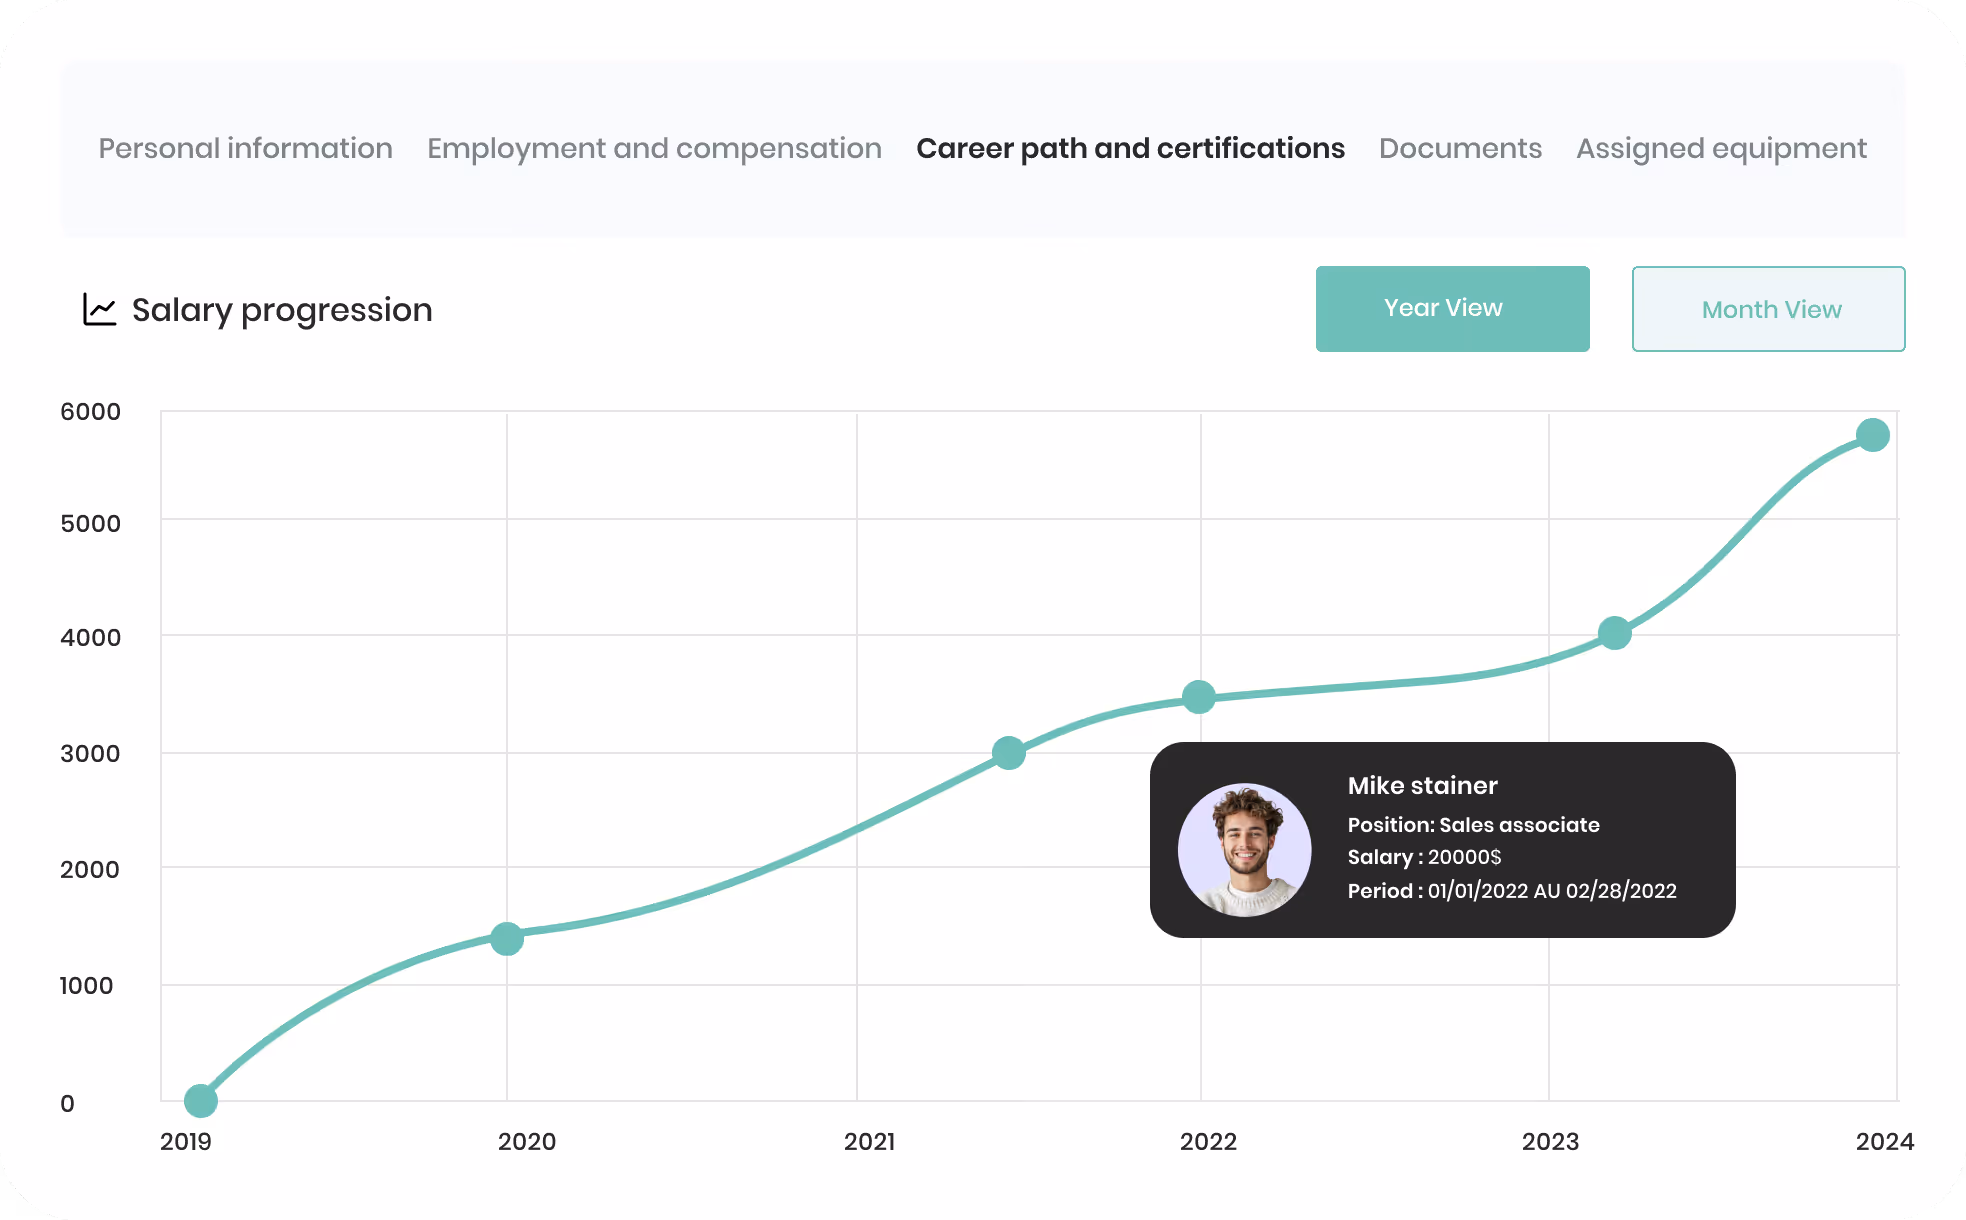The width and height of the screenshot is (1966, 1220).
Task: Open the Documents tab
Action: coord(1460,148)
